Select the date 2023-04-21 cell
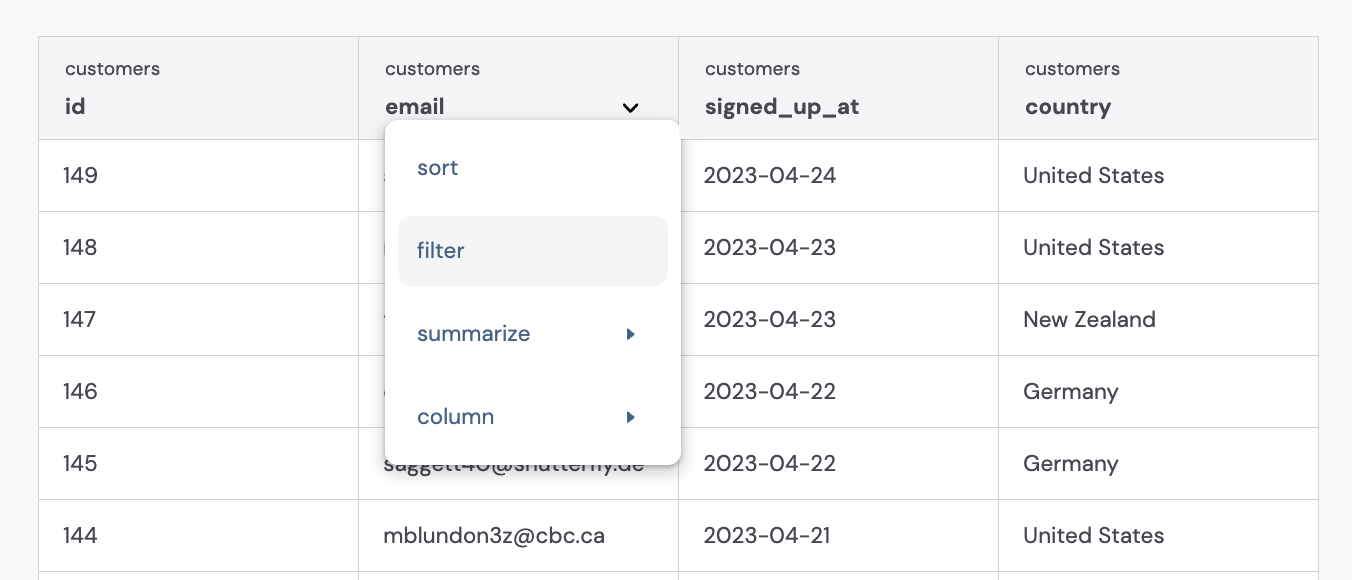The height and width of the screenshot is (580, 1352). tap(839, 536)
